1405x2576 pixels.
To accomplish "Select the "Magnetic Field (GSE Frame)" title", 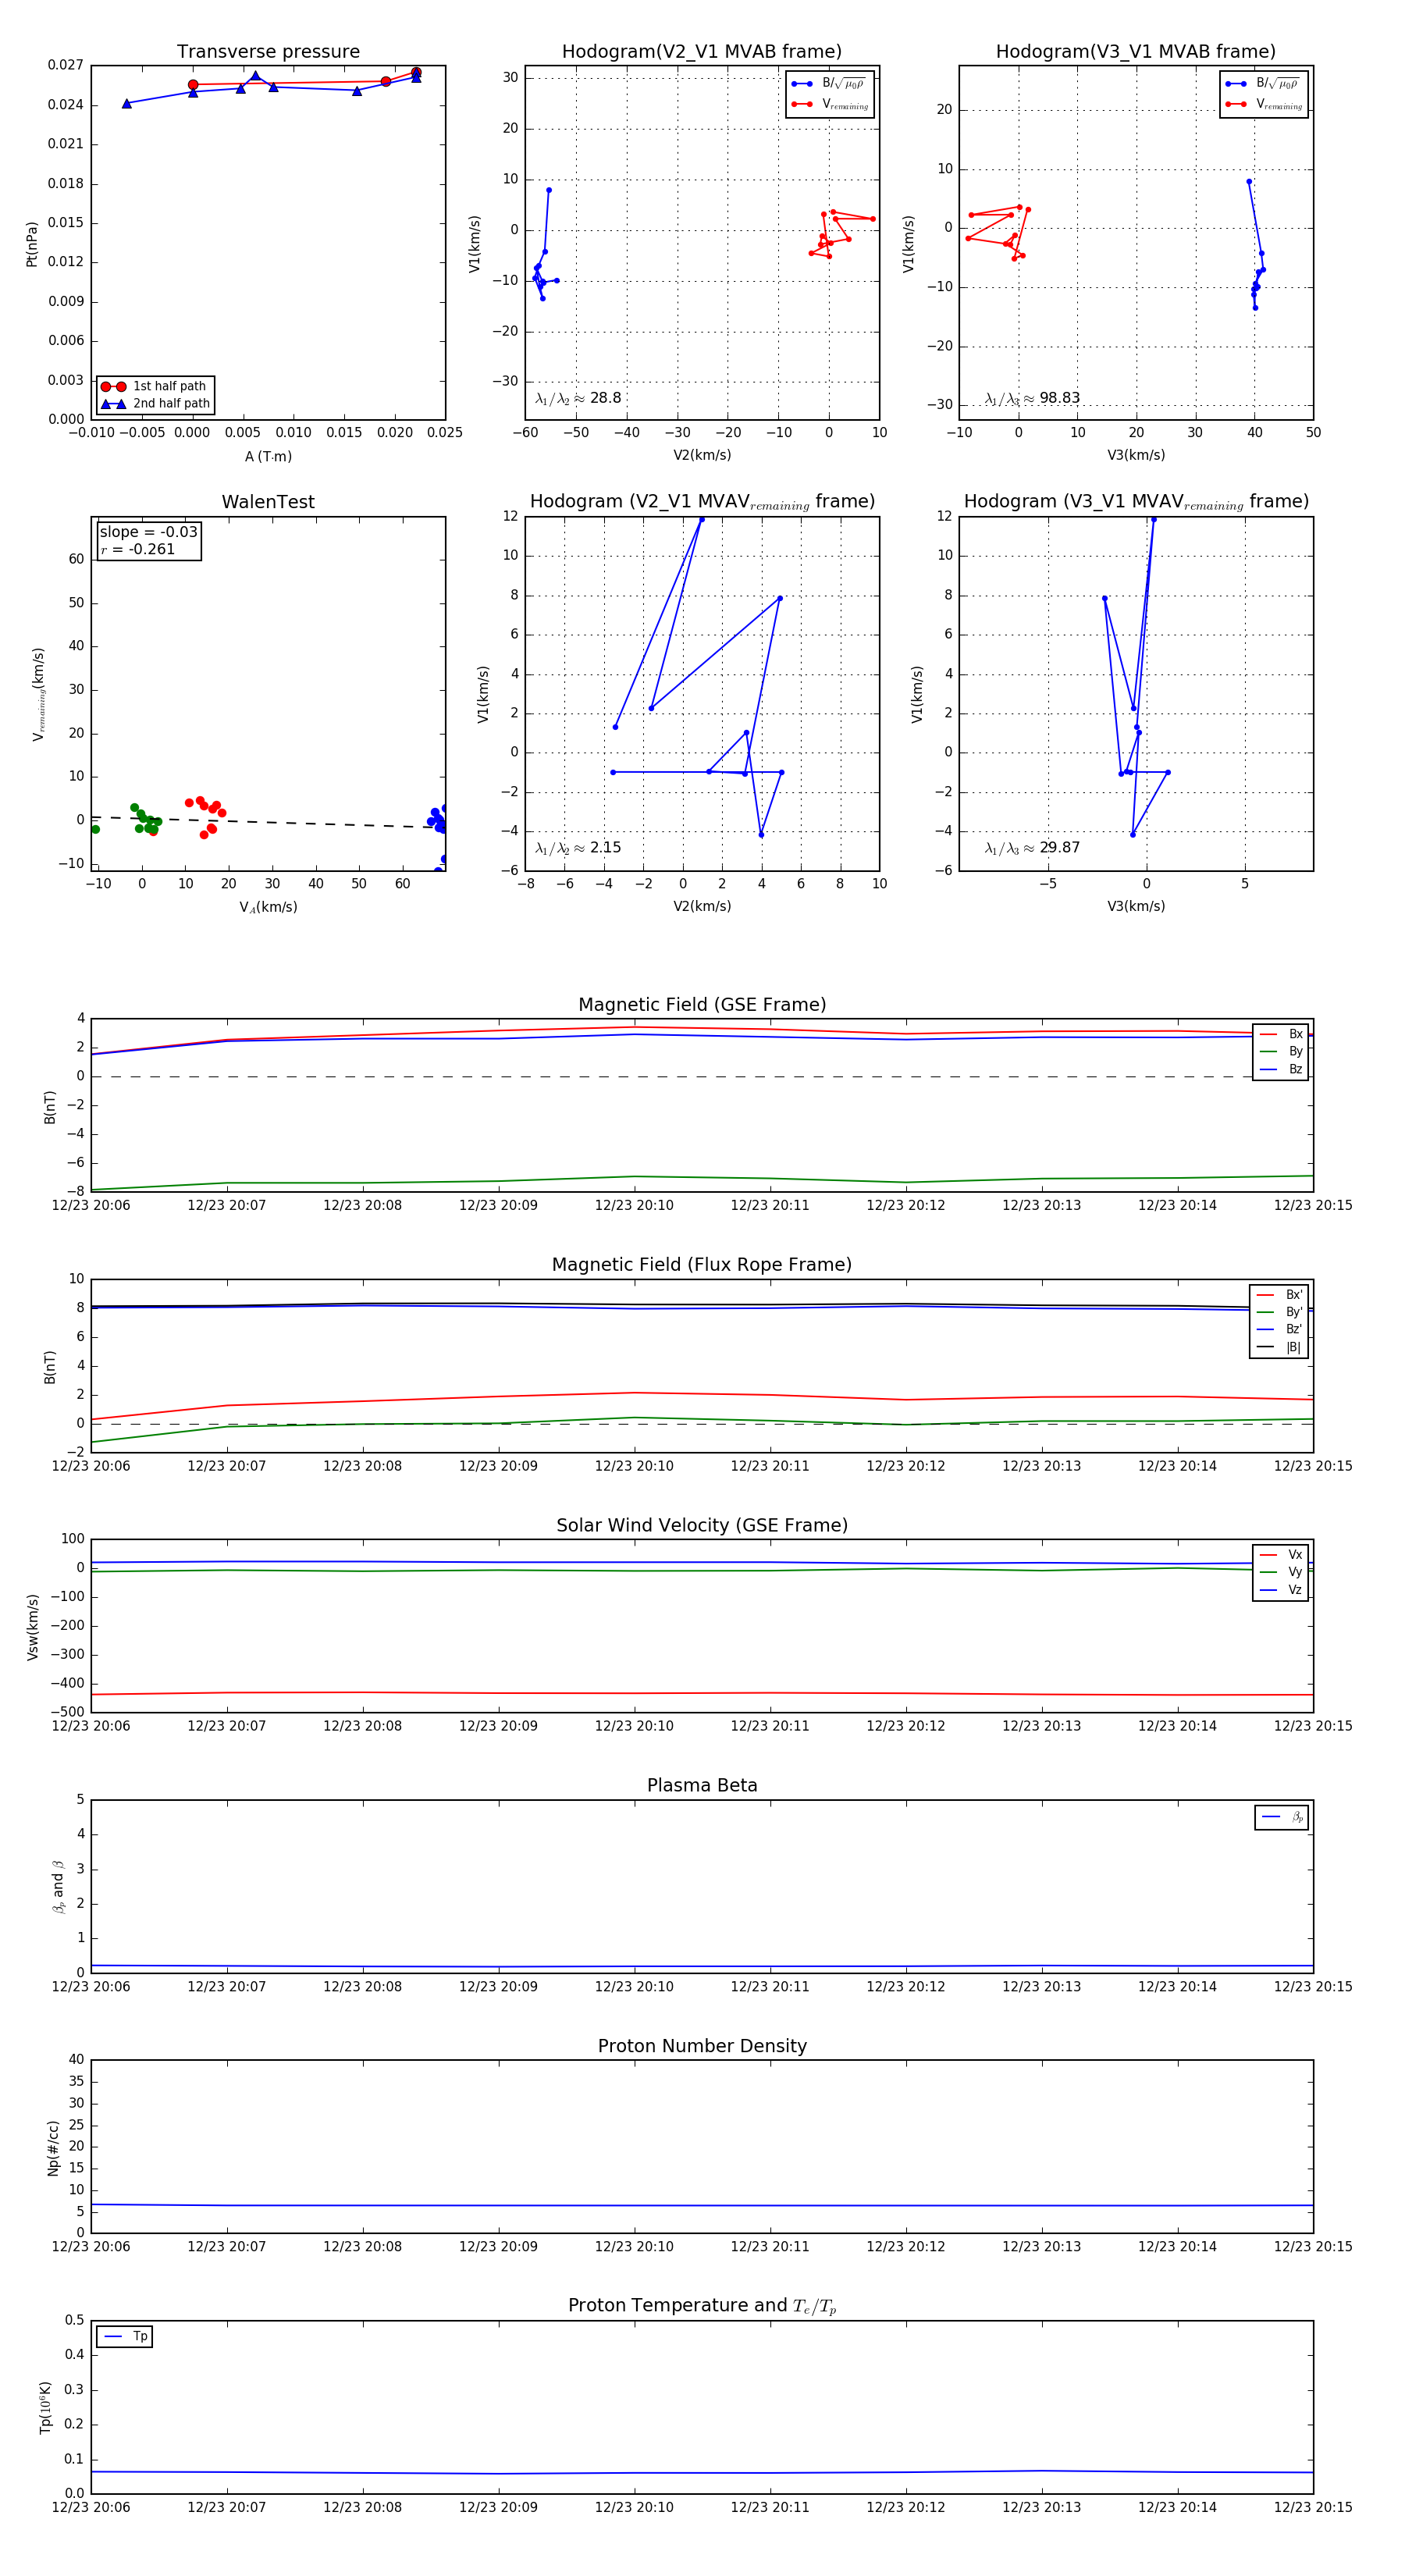I will click(x=702, y=1005).
